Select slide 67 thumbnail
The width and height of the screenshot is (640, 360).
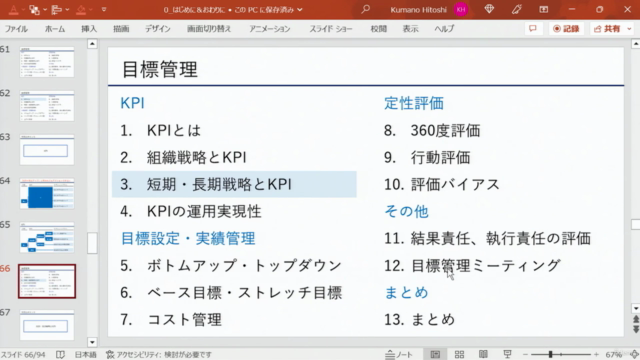coord(47,325)
